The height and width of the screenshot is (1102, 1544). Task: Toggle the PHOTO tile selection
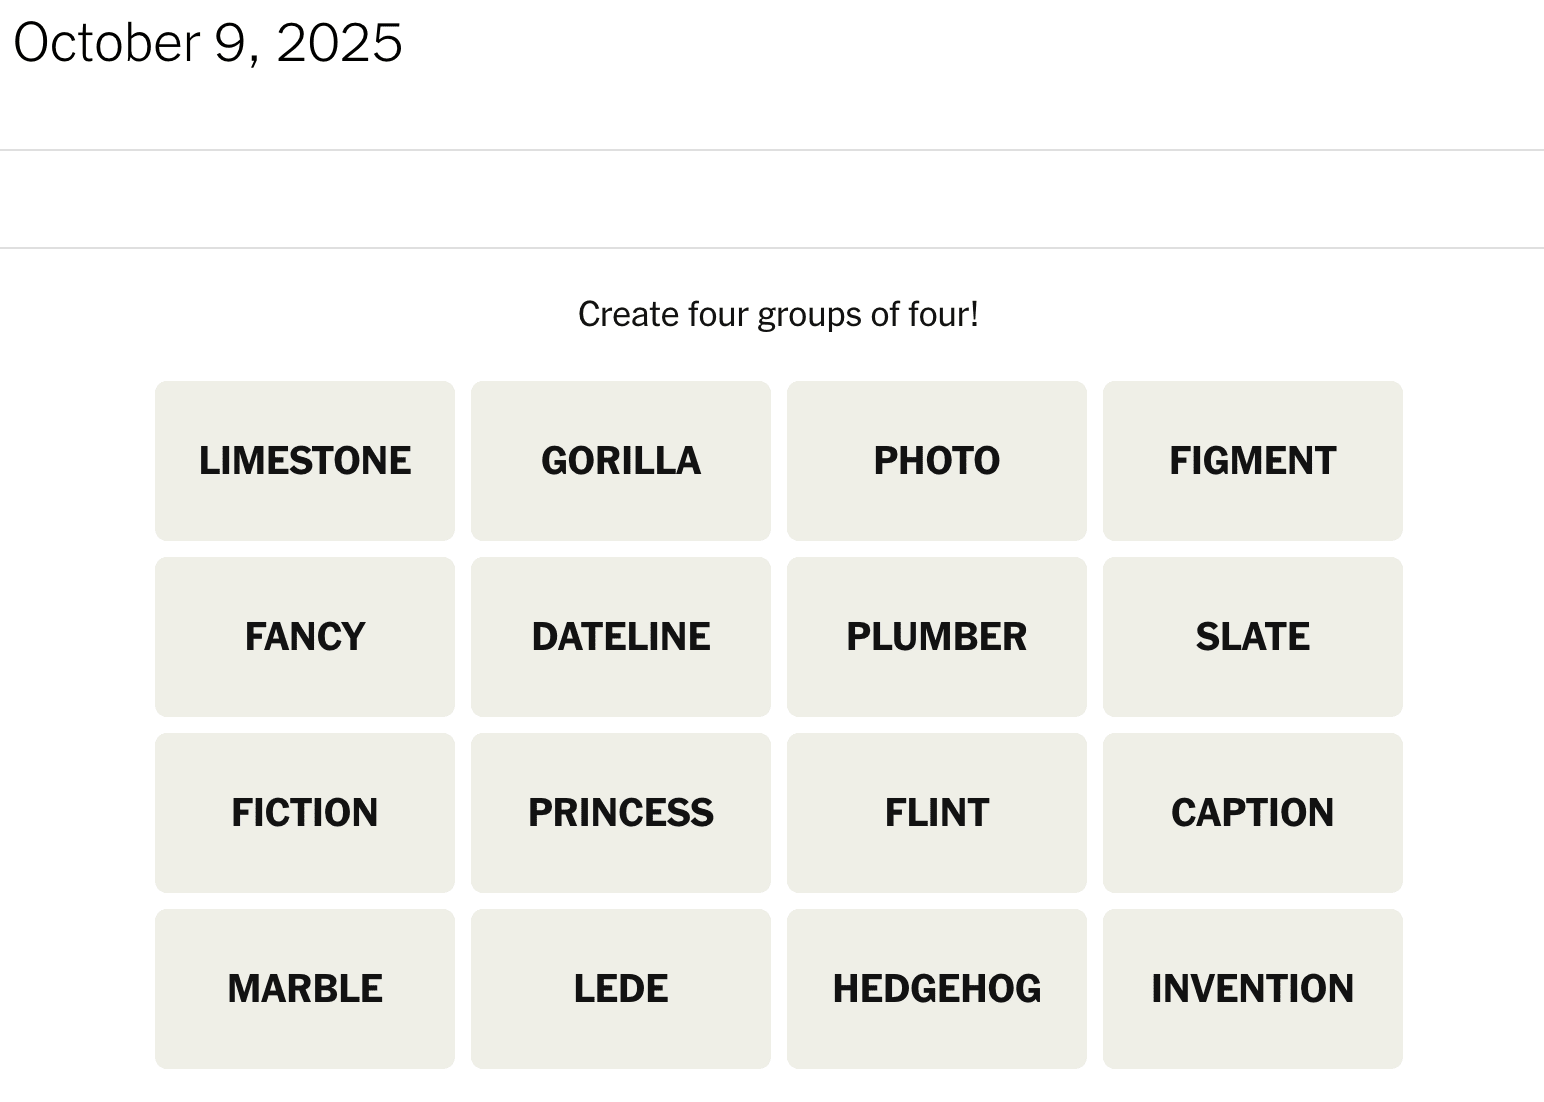pyautogui.click(x=937, y=461)
